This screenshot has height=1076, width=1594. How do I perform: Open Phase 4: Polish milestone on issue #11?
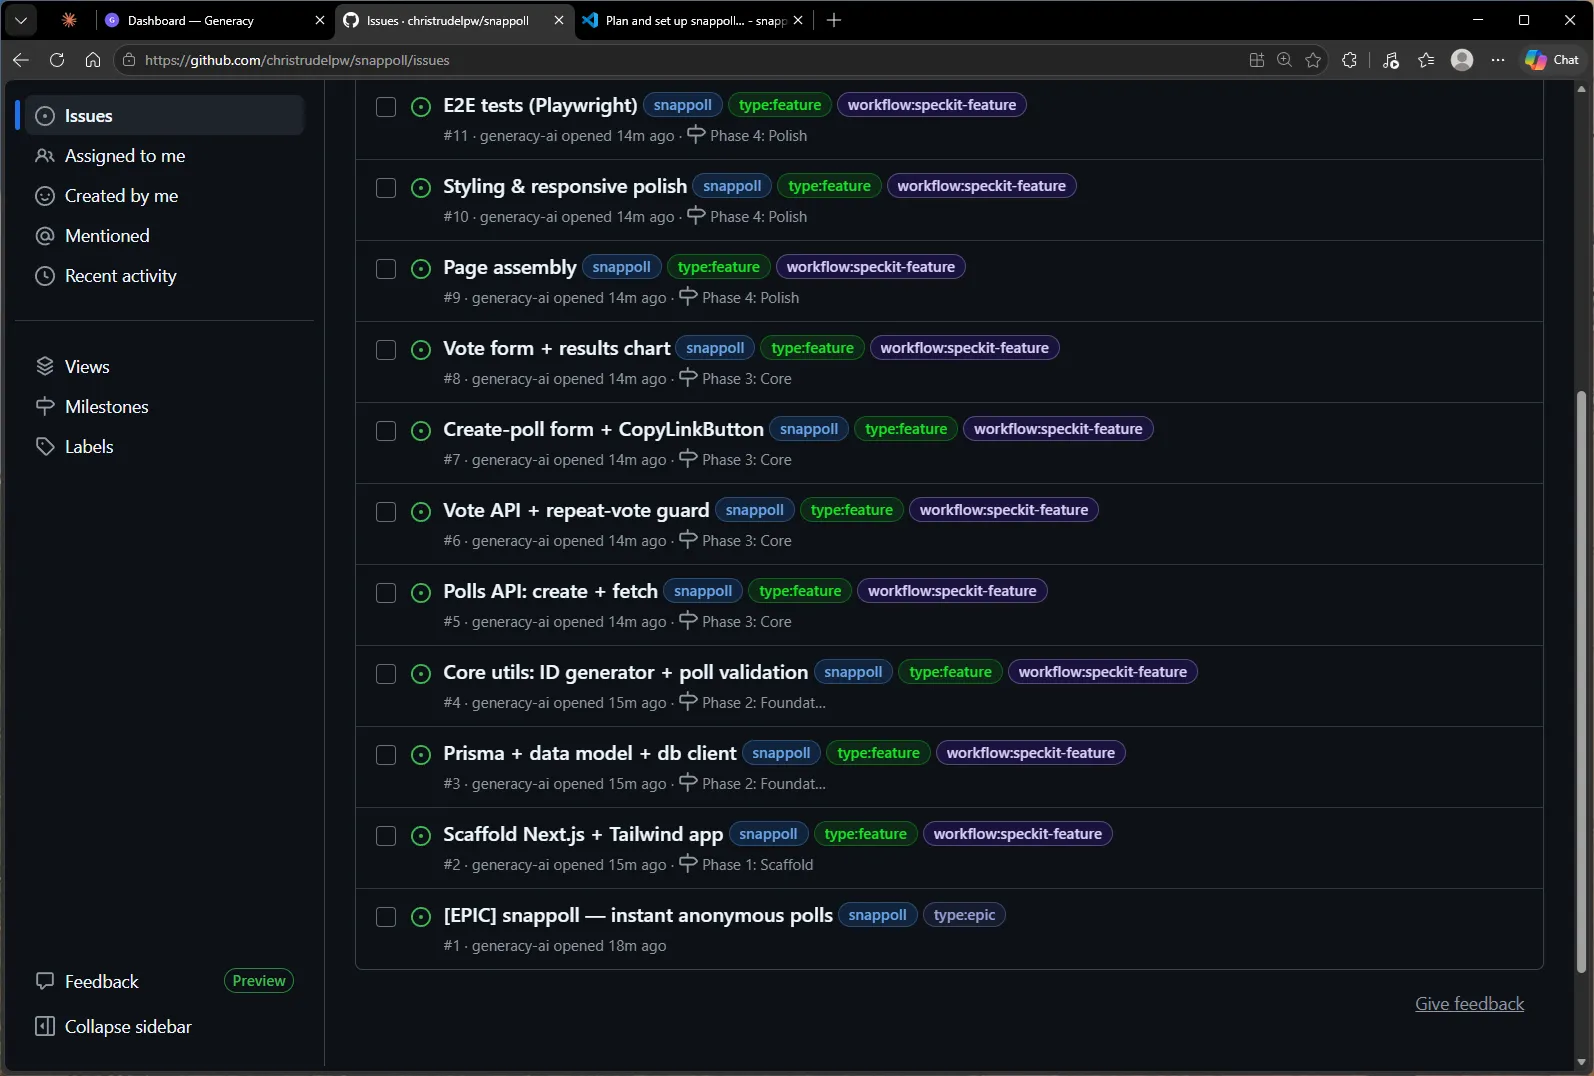click(x=748, y=135)
